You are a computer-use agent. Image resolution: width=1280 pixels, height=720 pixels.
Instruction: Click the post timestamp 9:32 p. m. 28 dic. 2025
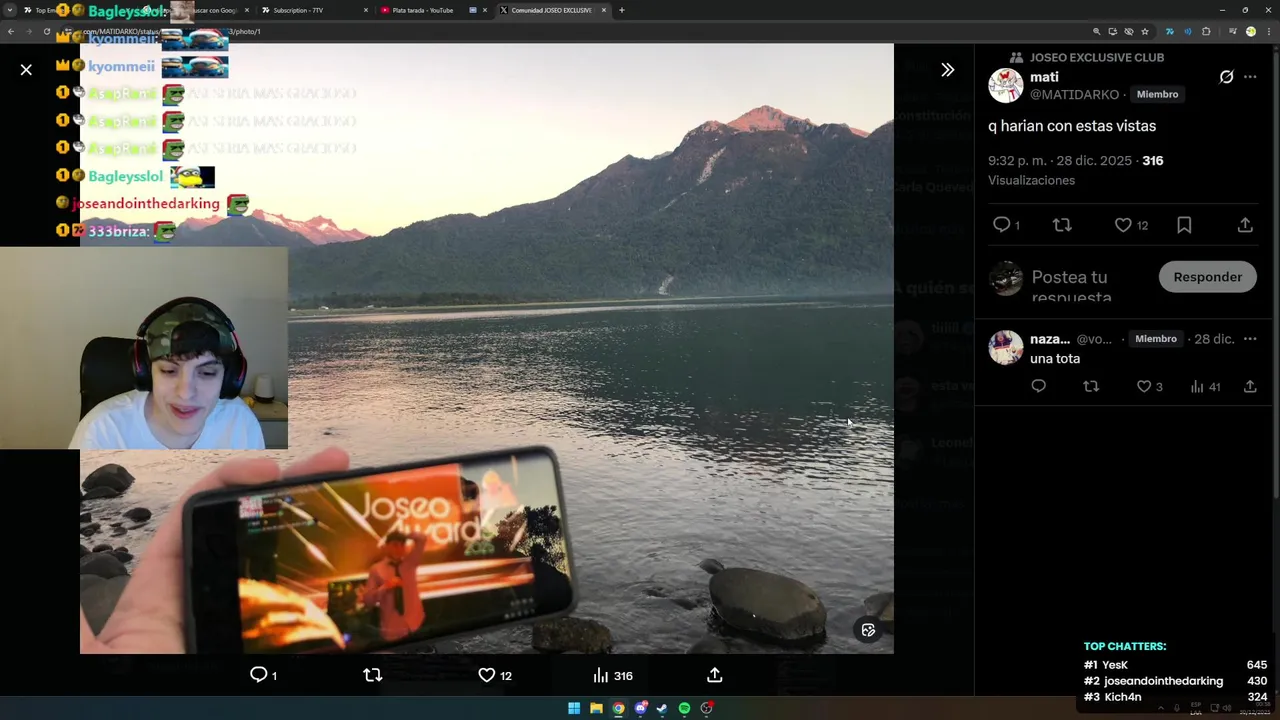1060,160
